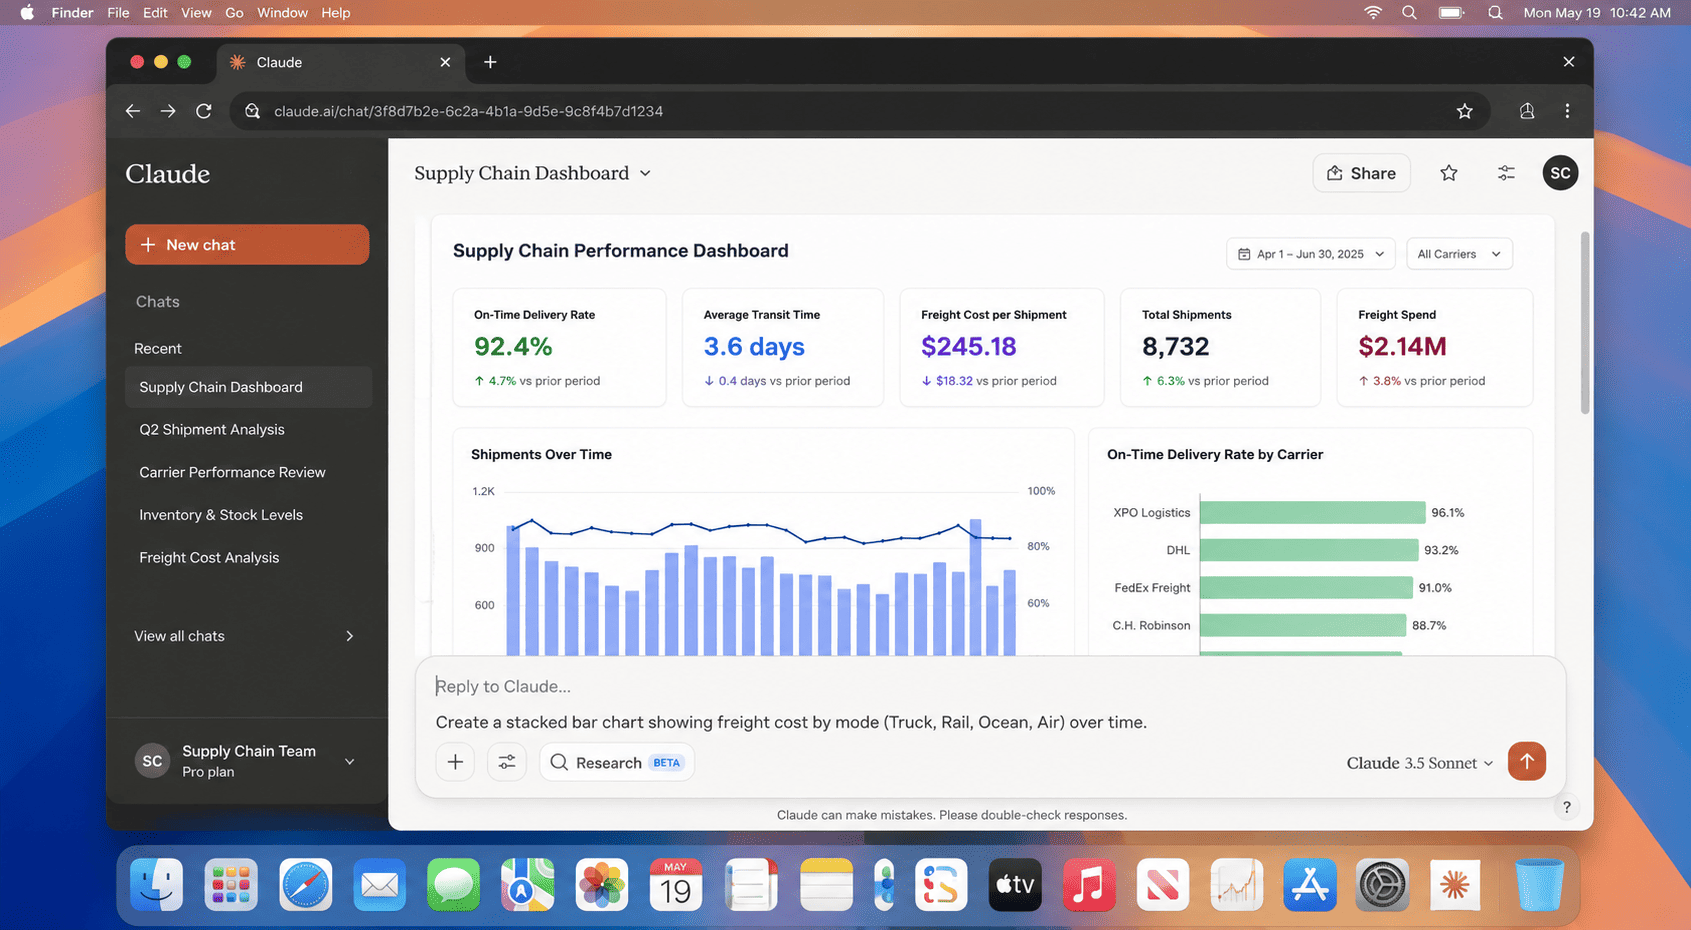
Task: Close the Claude browser tab
Action: (x=445, y=62)
